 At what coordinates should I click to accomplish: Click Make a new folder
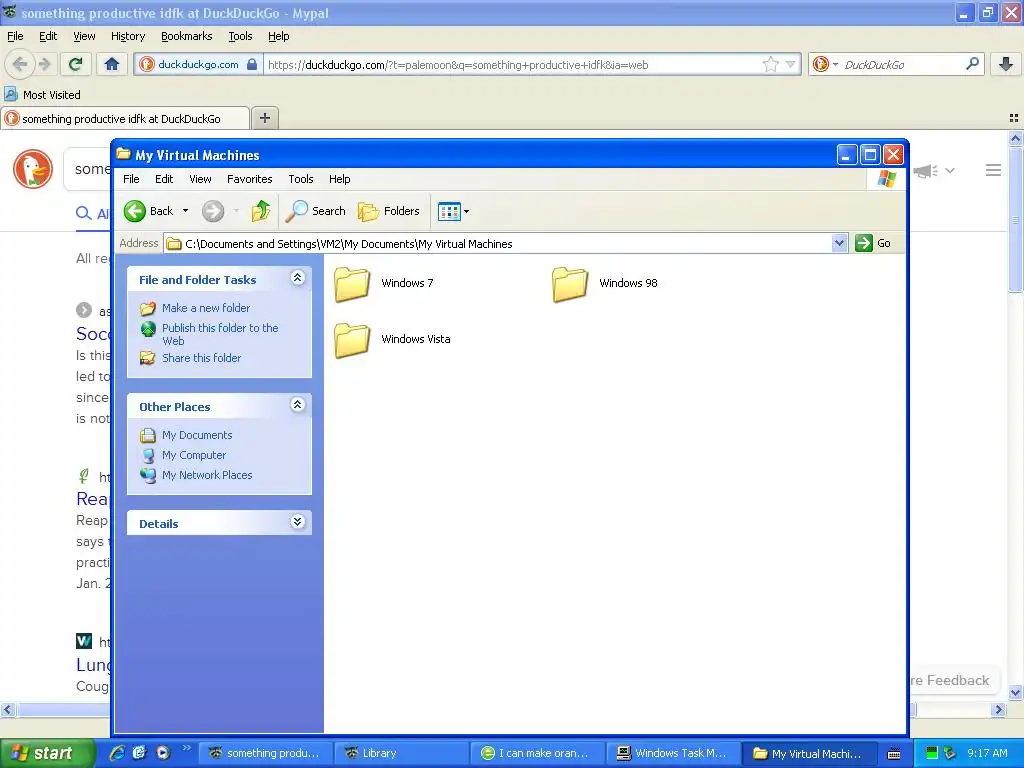[x=206, y=308]
